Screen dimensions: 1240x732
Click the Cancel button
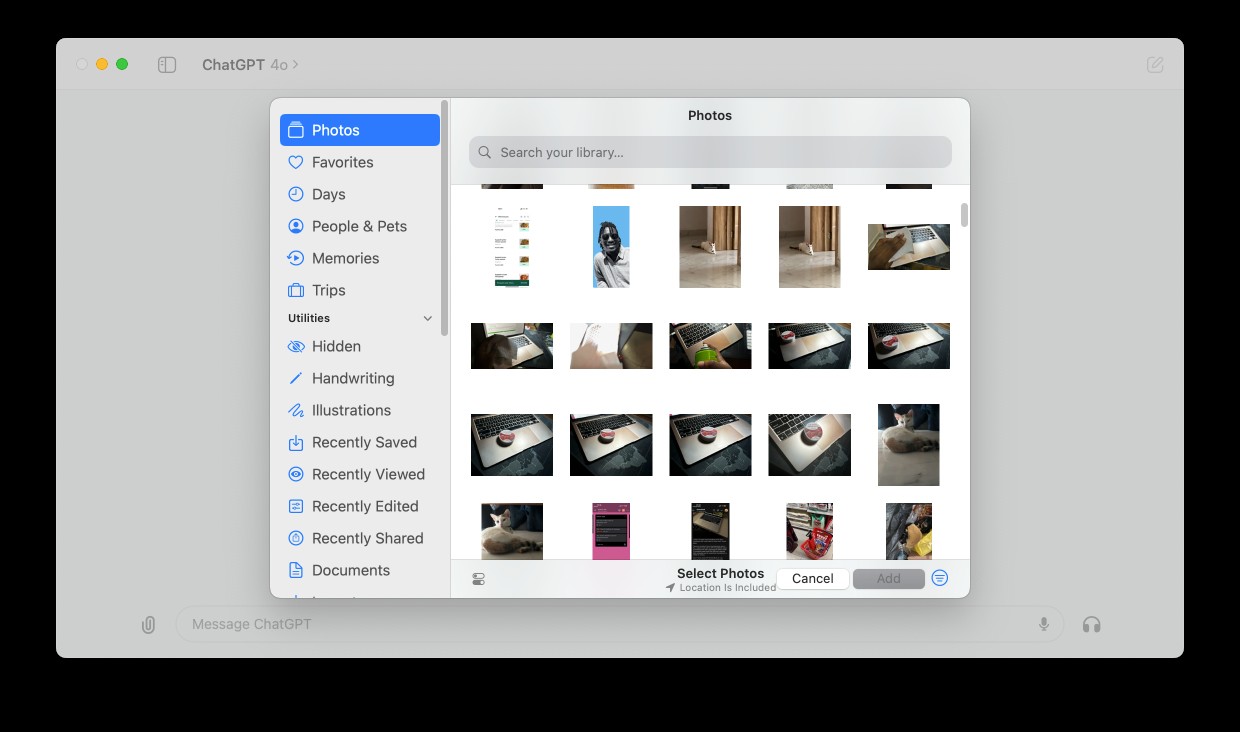coord(813,578)
